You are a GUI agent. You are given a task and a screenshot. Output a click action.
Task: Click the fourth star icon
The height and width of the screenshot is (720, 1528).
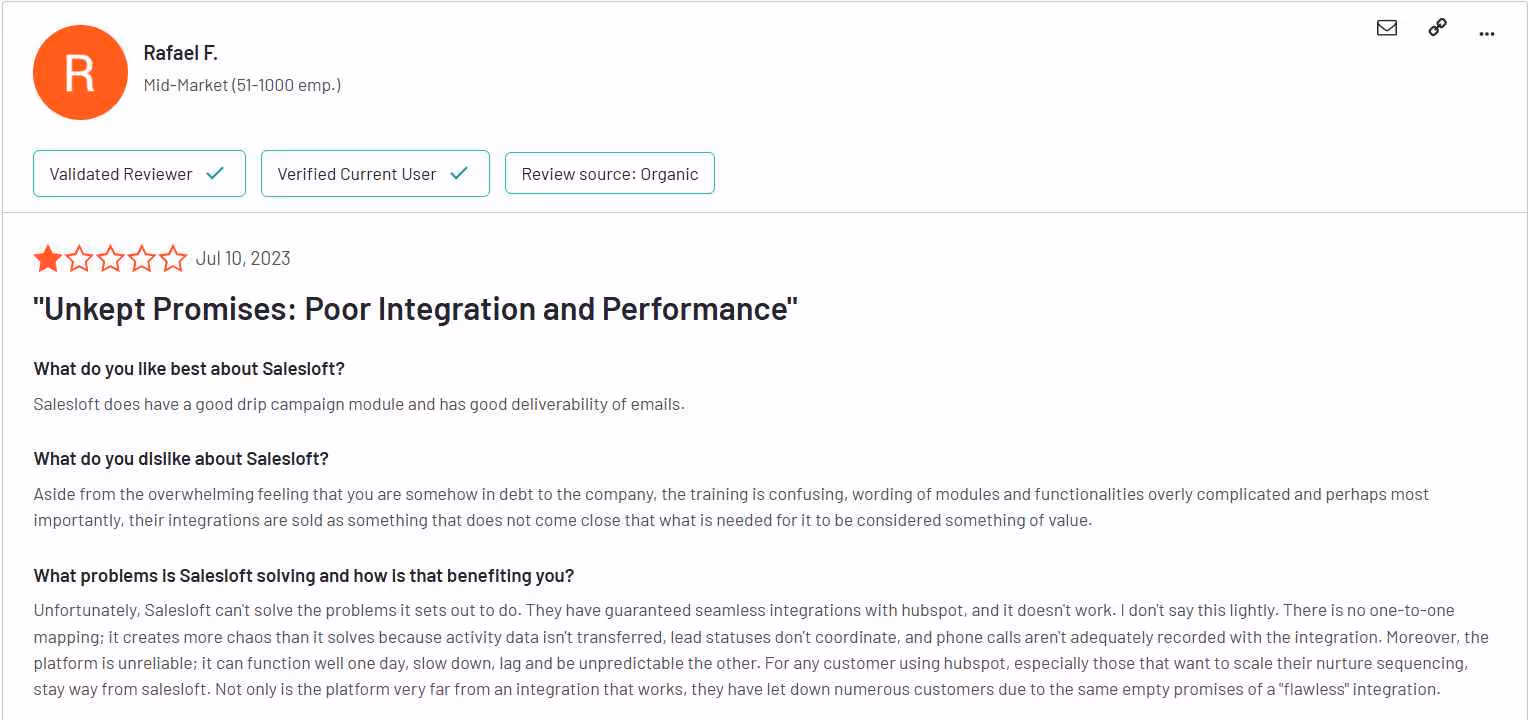[x=143, y=258]
